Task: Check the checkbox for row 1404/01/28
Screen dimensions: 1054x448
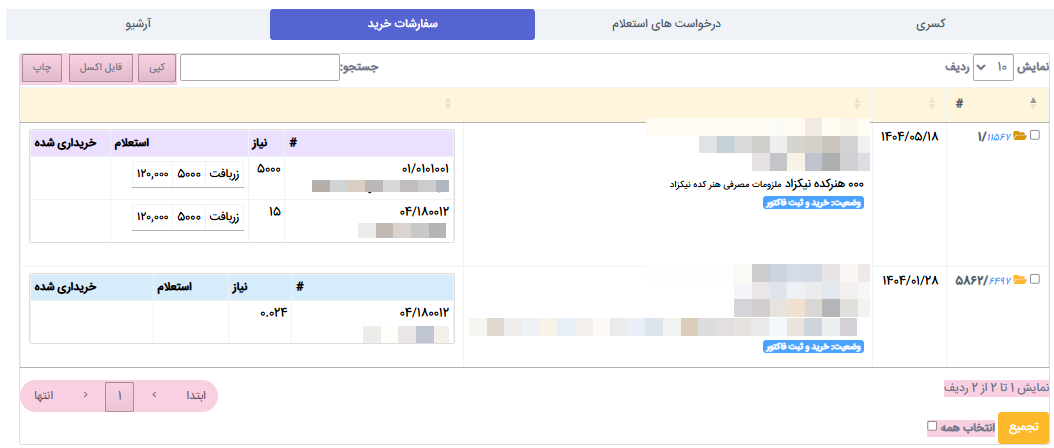Action: tap(1035, 280)
